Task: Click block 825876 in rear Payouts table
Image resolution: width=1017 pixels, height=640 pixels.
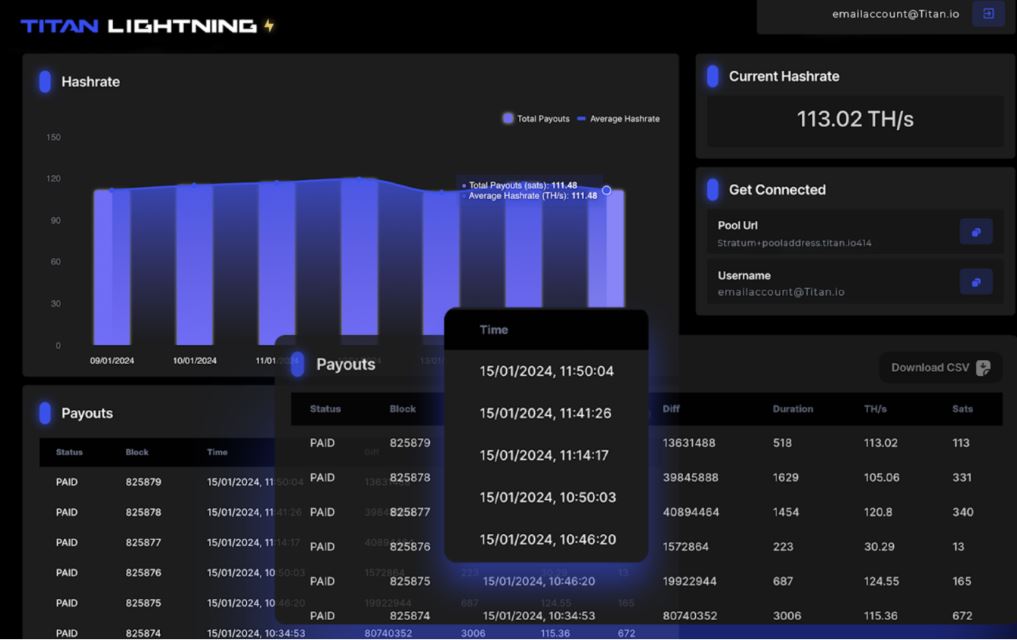Action: pos(143,573)
